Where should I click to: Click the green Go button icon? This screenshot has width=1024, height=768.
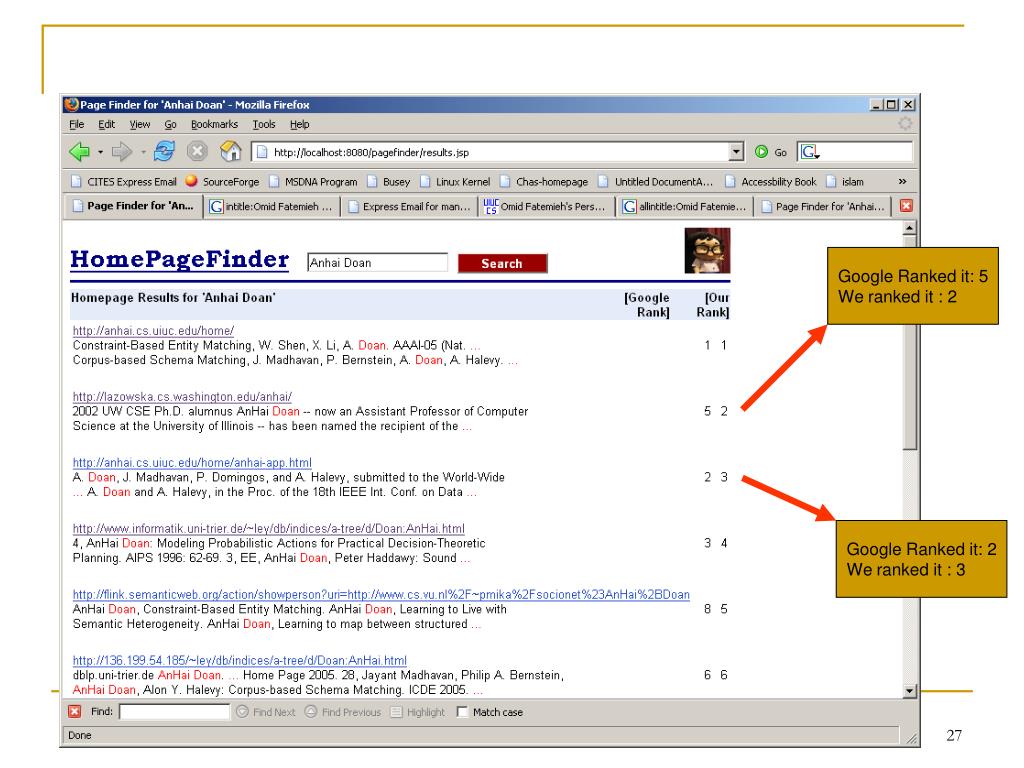pos(761,152)
